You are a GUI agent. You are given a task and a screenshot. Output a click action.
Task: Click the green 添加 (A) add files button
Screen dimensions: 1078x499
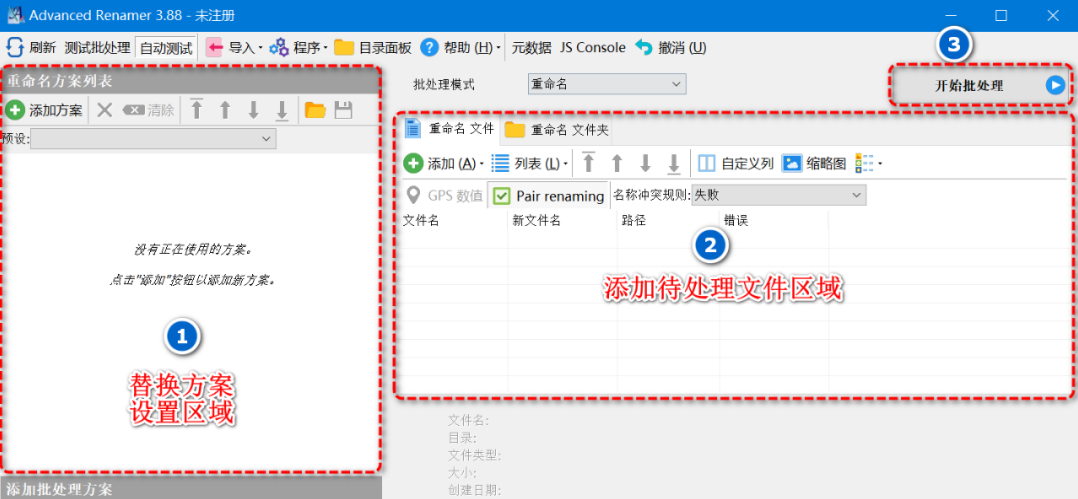pos(443,164)
